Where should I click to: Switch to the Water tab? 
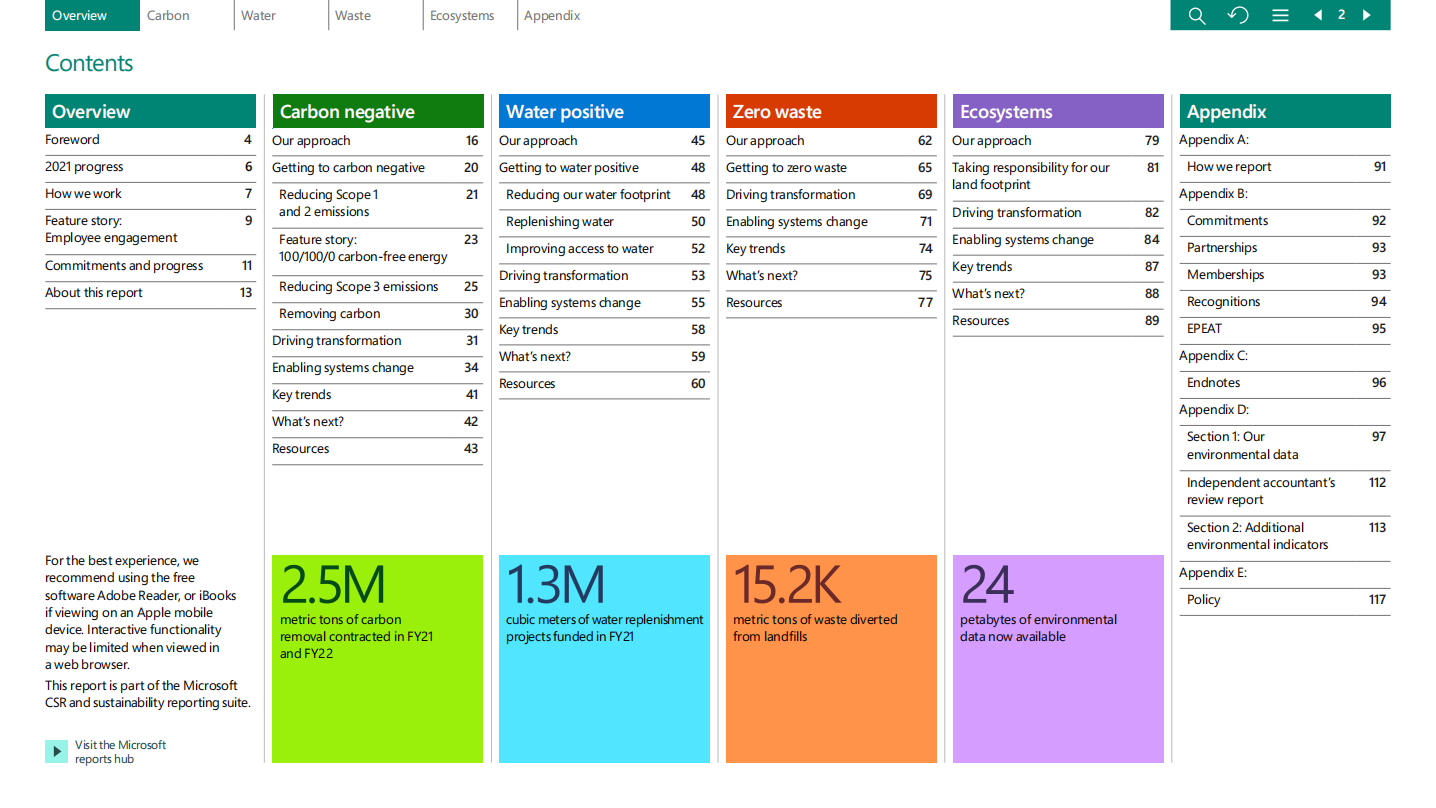(x=258, y=15)
